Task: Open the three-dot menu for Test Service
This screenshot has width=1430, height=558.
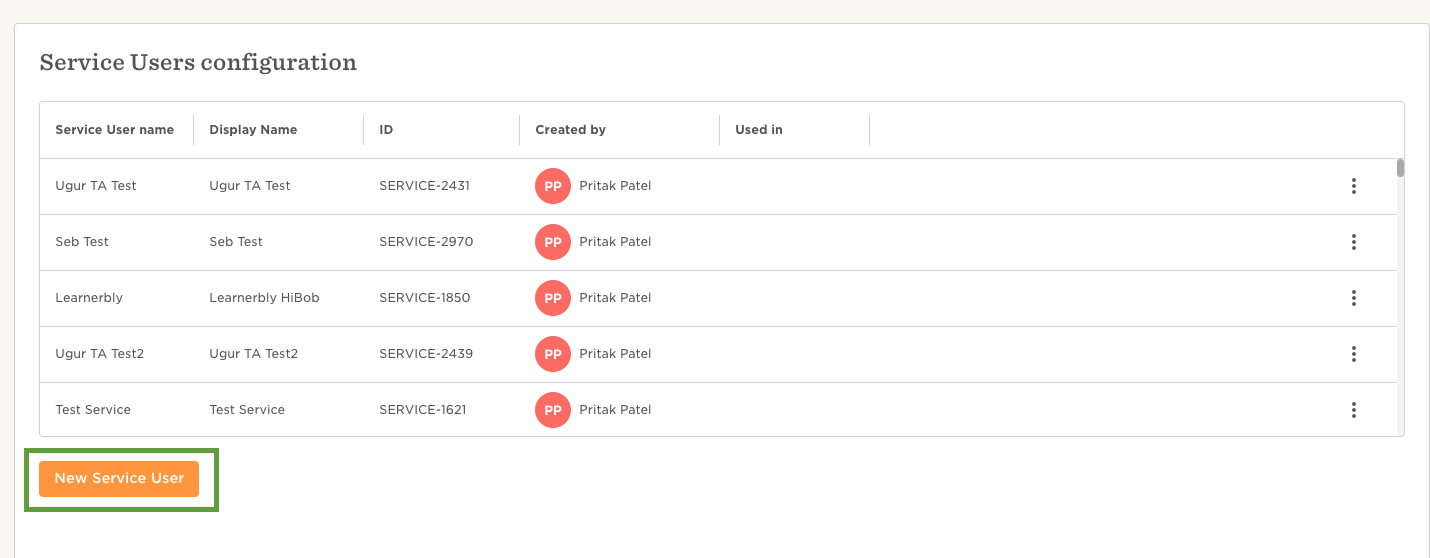Action: click(x=1353, y=410)
